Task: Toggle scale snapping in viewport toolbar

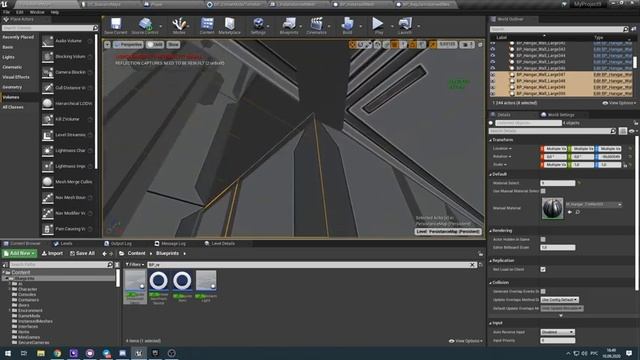Action: click(x=433, y=44)
